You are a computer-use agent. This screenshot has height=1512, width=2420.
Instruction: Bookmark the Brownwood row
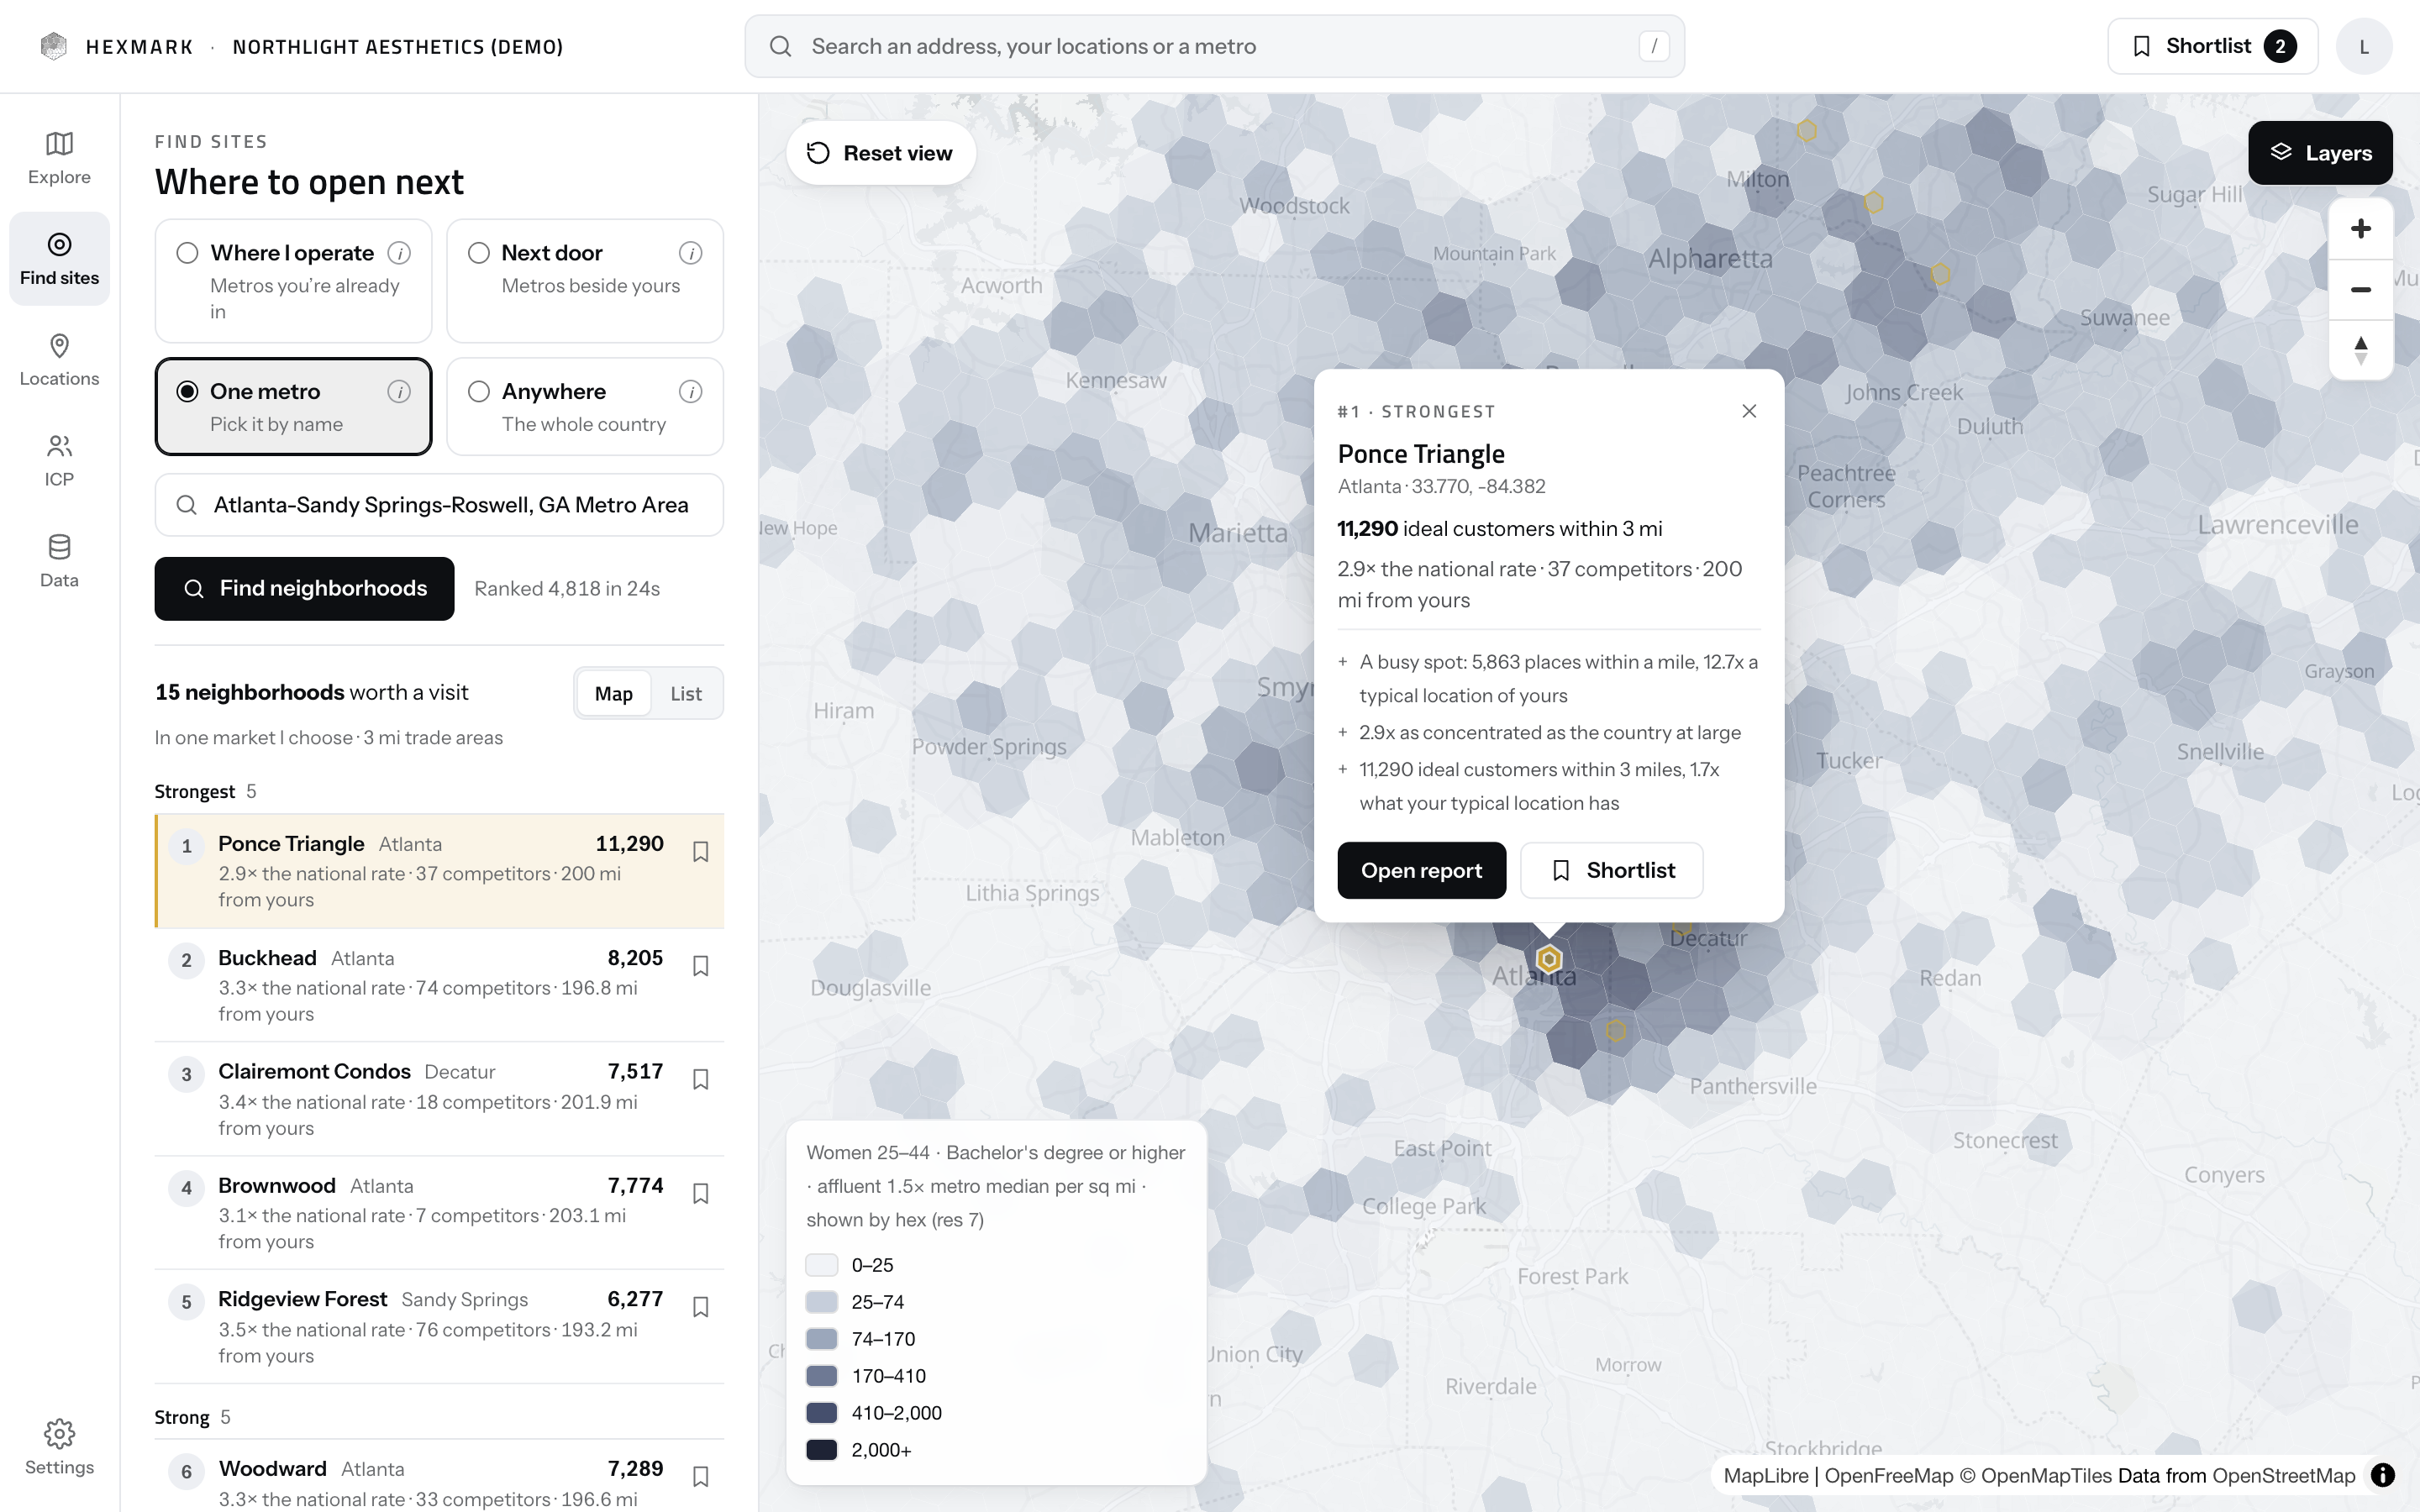(701, 1193)
